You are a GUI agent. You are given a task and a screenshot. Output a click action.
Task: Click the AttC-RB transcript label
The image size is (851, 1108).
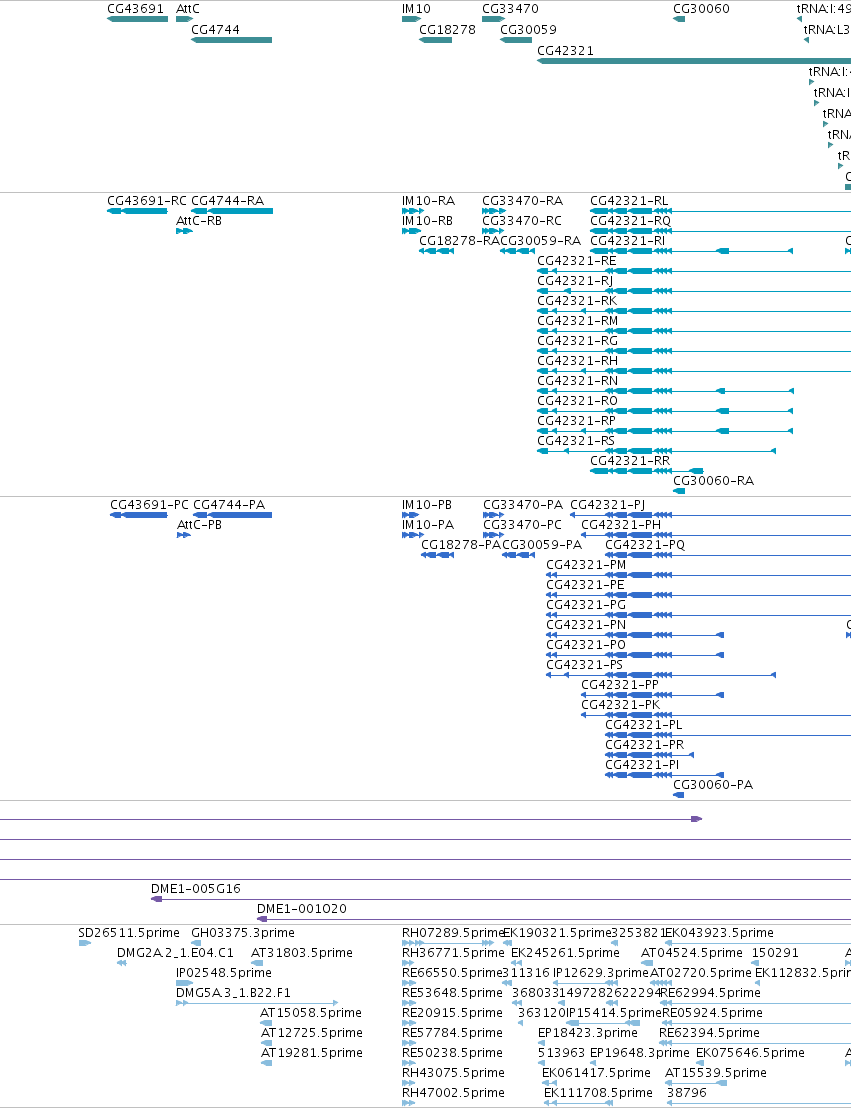[x=199, y=221]
